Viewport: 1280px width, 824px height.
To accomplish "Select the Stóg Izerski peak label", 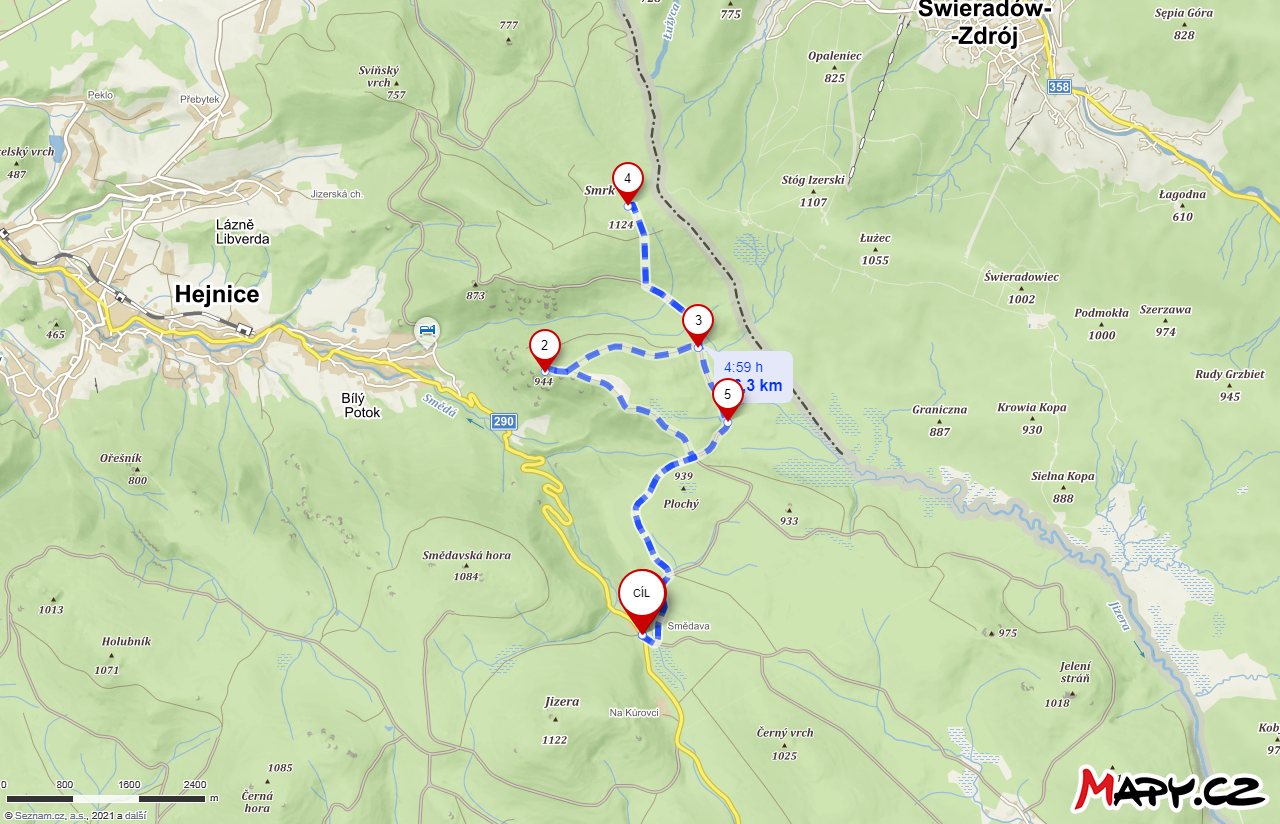I will [813, 181].
